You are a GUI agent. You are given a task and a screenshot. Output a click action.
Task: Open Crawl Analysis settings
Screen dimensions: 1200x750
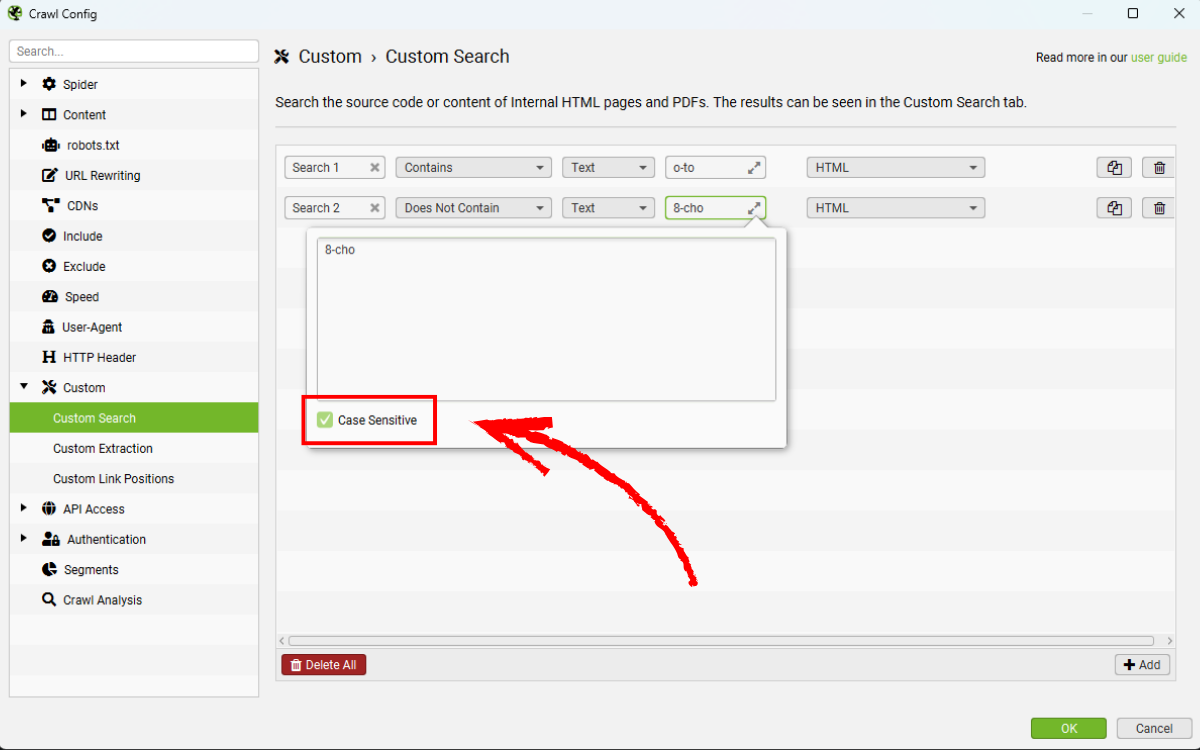pos(102,600)
